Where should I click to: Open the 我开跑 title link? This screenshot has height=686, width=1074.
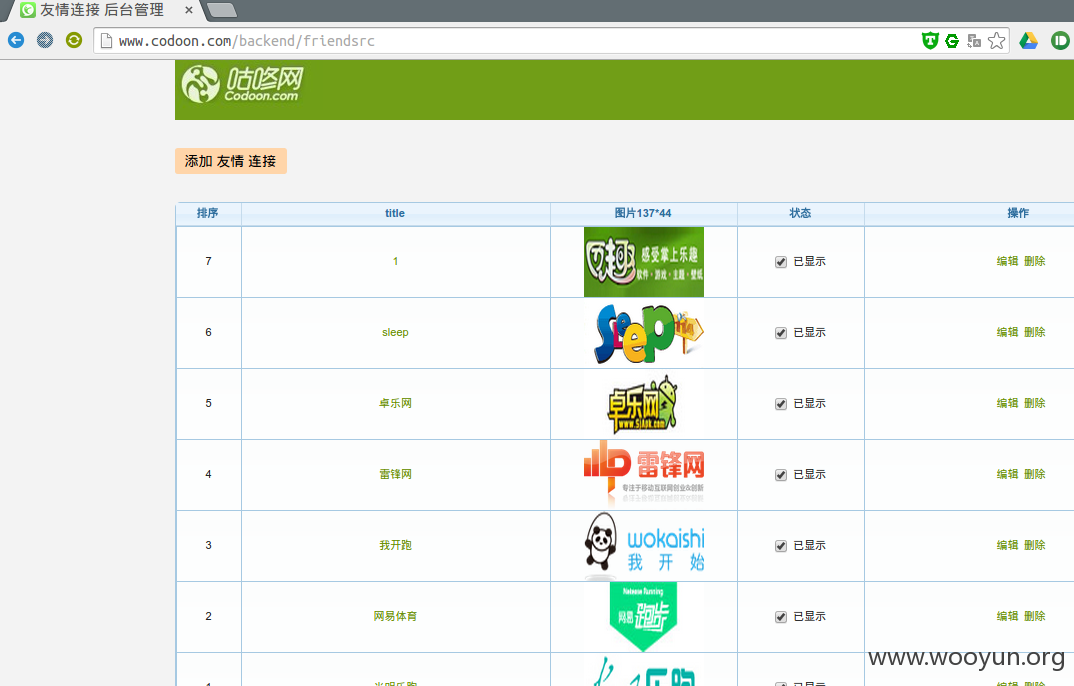point(395,545)
